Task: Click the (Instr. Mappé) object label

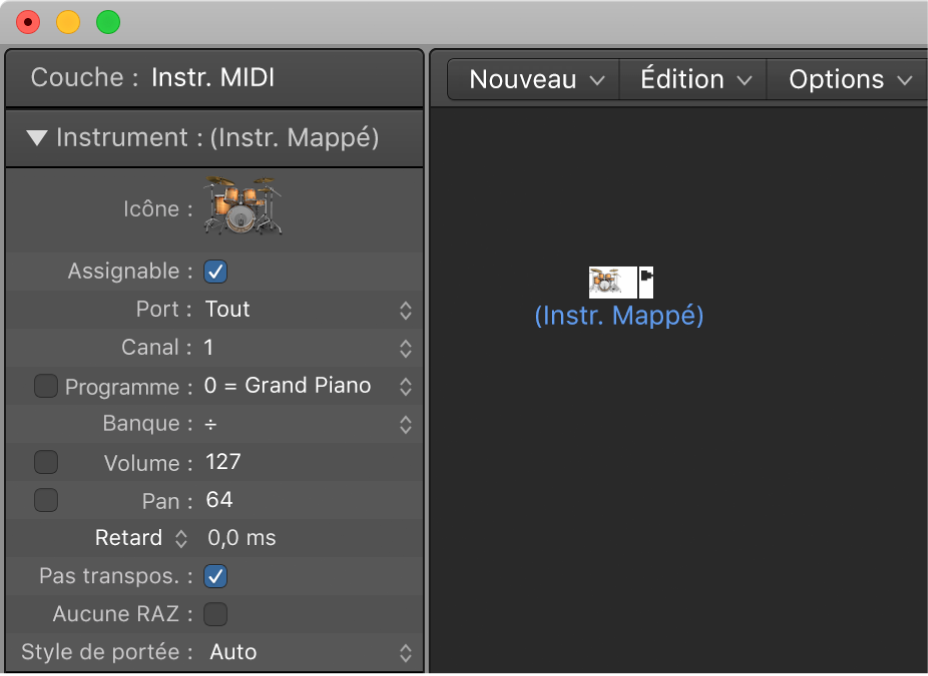Action: (x=619, y=316)
